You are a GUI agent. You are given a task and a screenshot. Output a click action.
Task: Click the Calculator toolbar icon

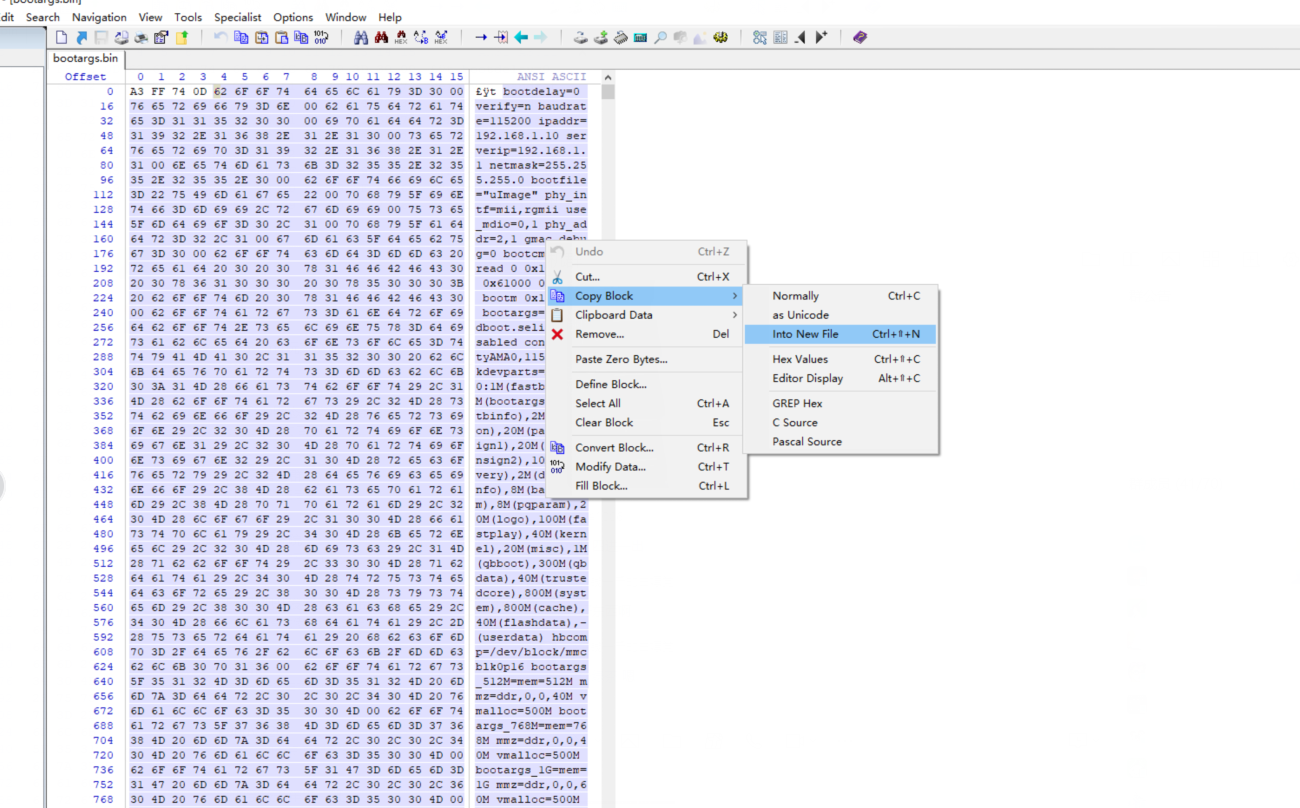pyautogui.click(x=640, y=37)
